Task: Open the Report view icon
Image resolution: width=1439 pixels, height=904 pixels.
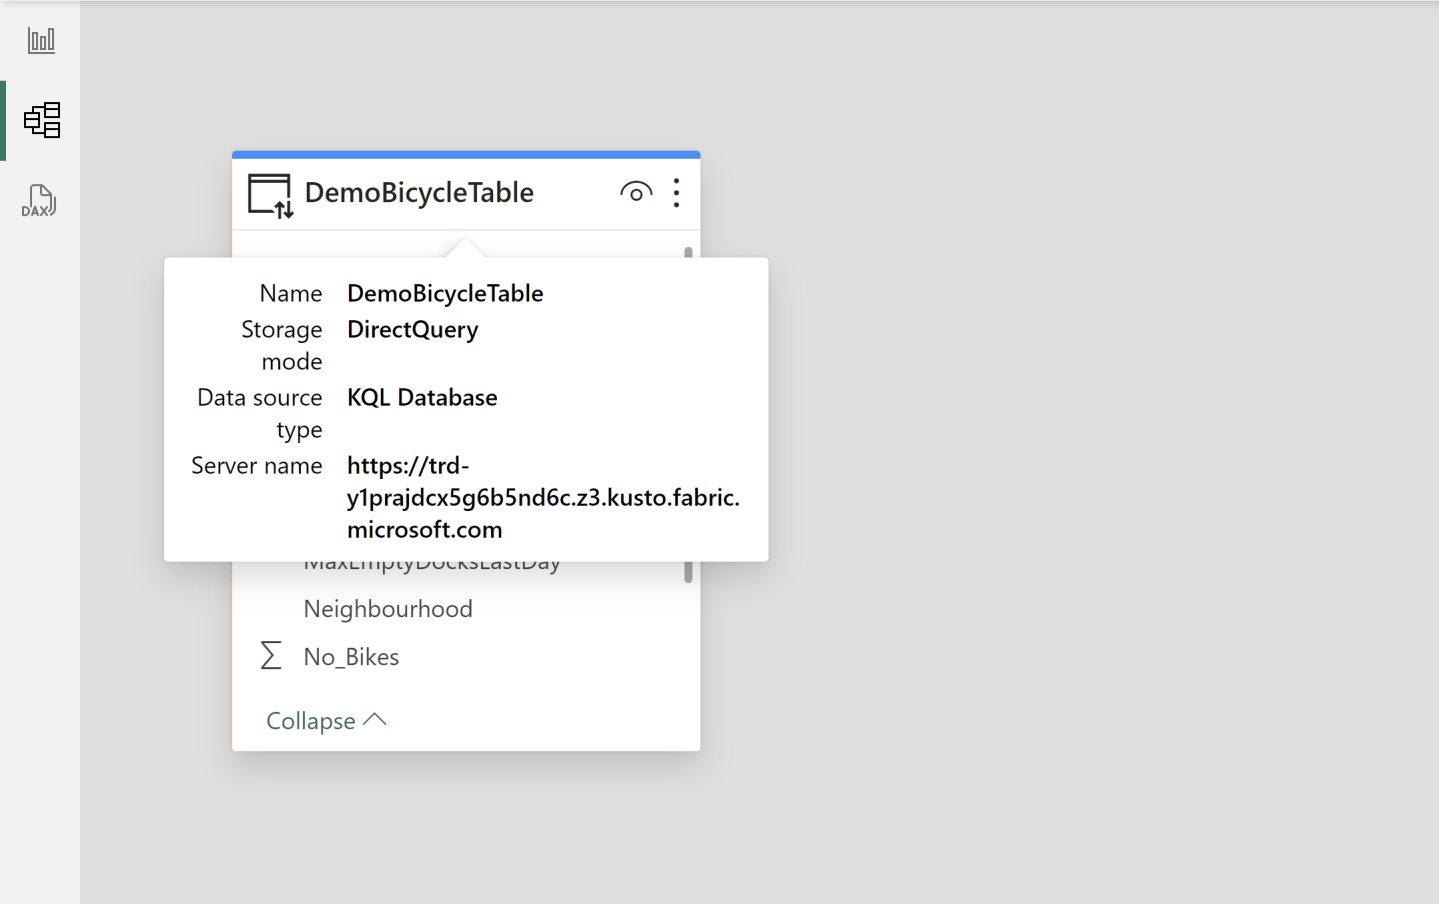Action: click(x=41, y=40)
